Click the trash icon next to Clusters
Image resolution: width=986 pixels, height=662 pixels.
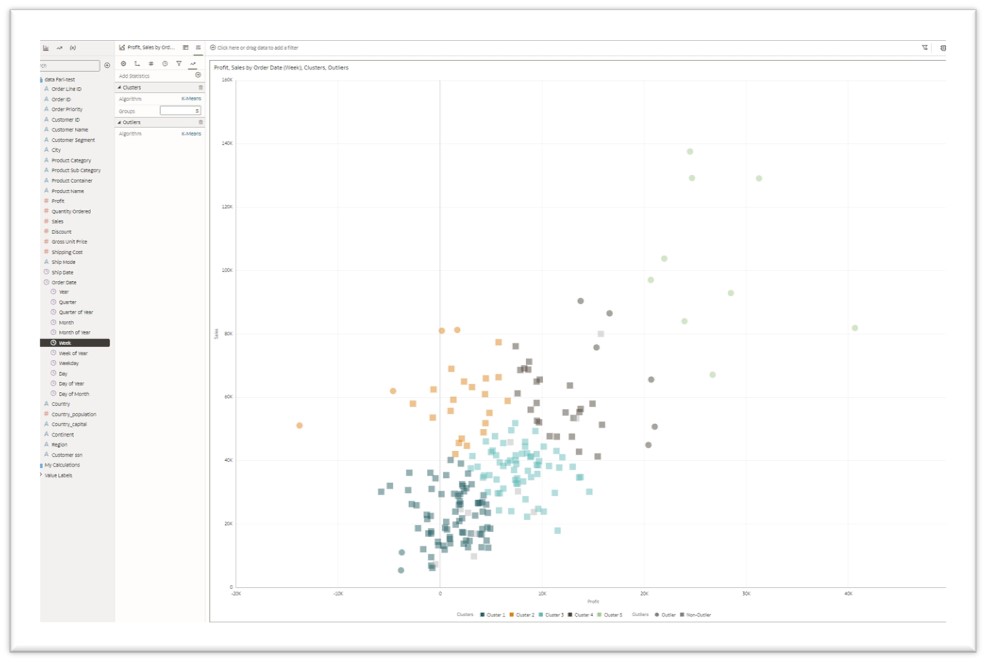pos(199,87)
